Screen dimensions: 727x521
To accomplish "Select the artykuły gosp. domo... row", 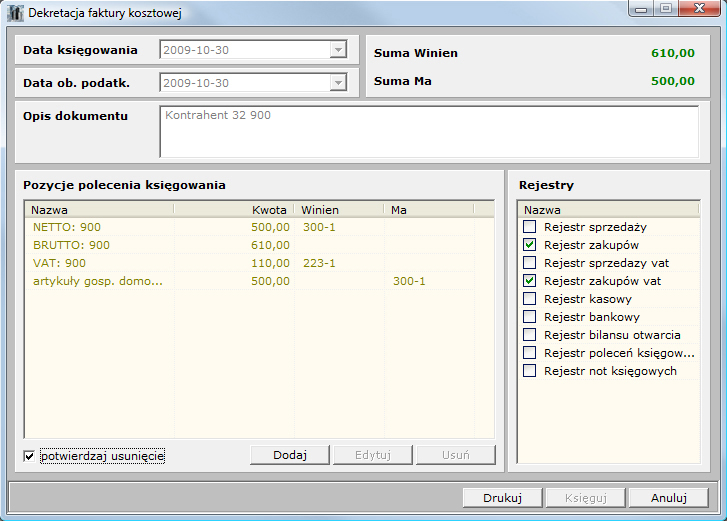I will 250,281.
